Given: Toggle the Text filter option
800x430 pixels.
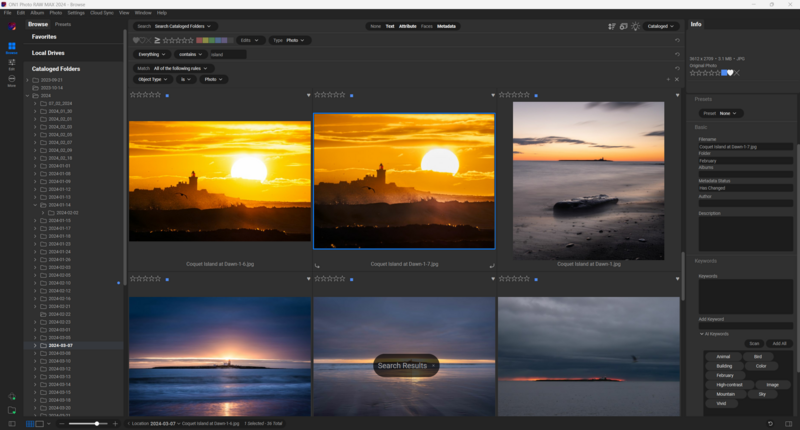Looking at the screenshot, I should (390, 26).
